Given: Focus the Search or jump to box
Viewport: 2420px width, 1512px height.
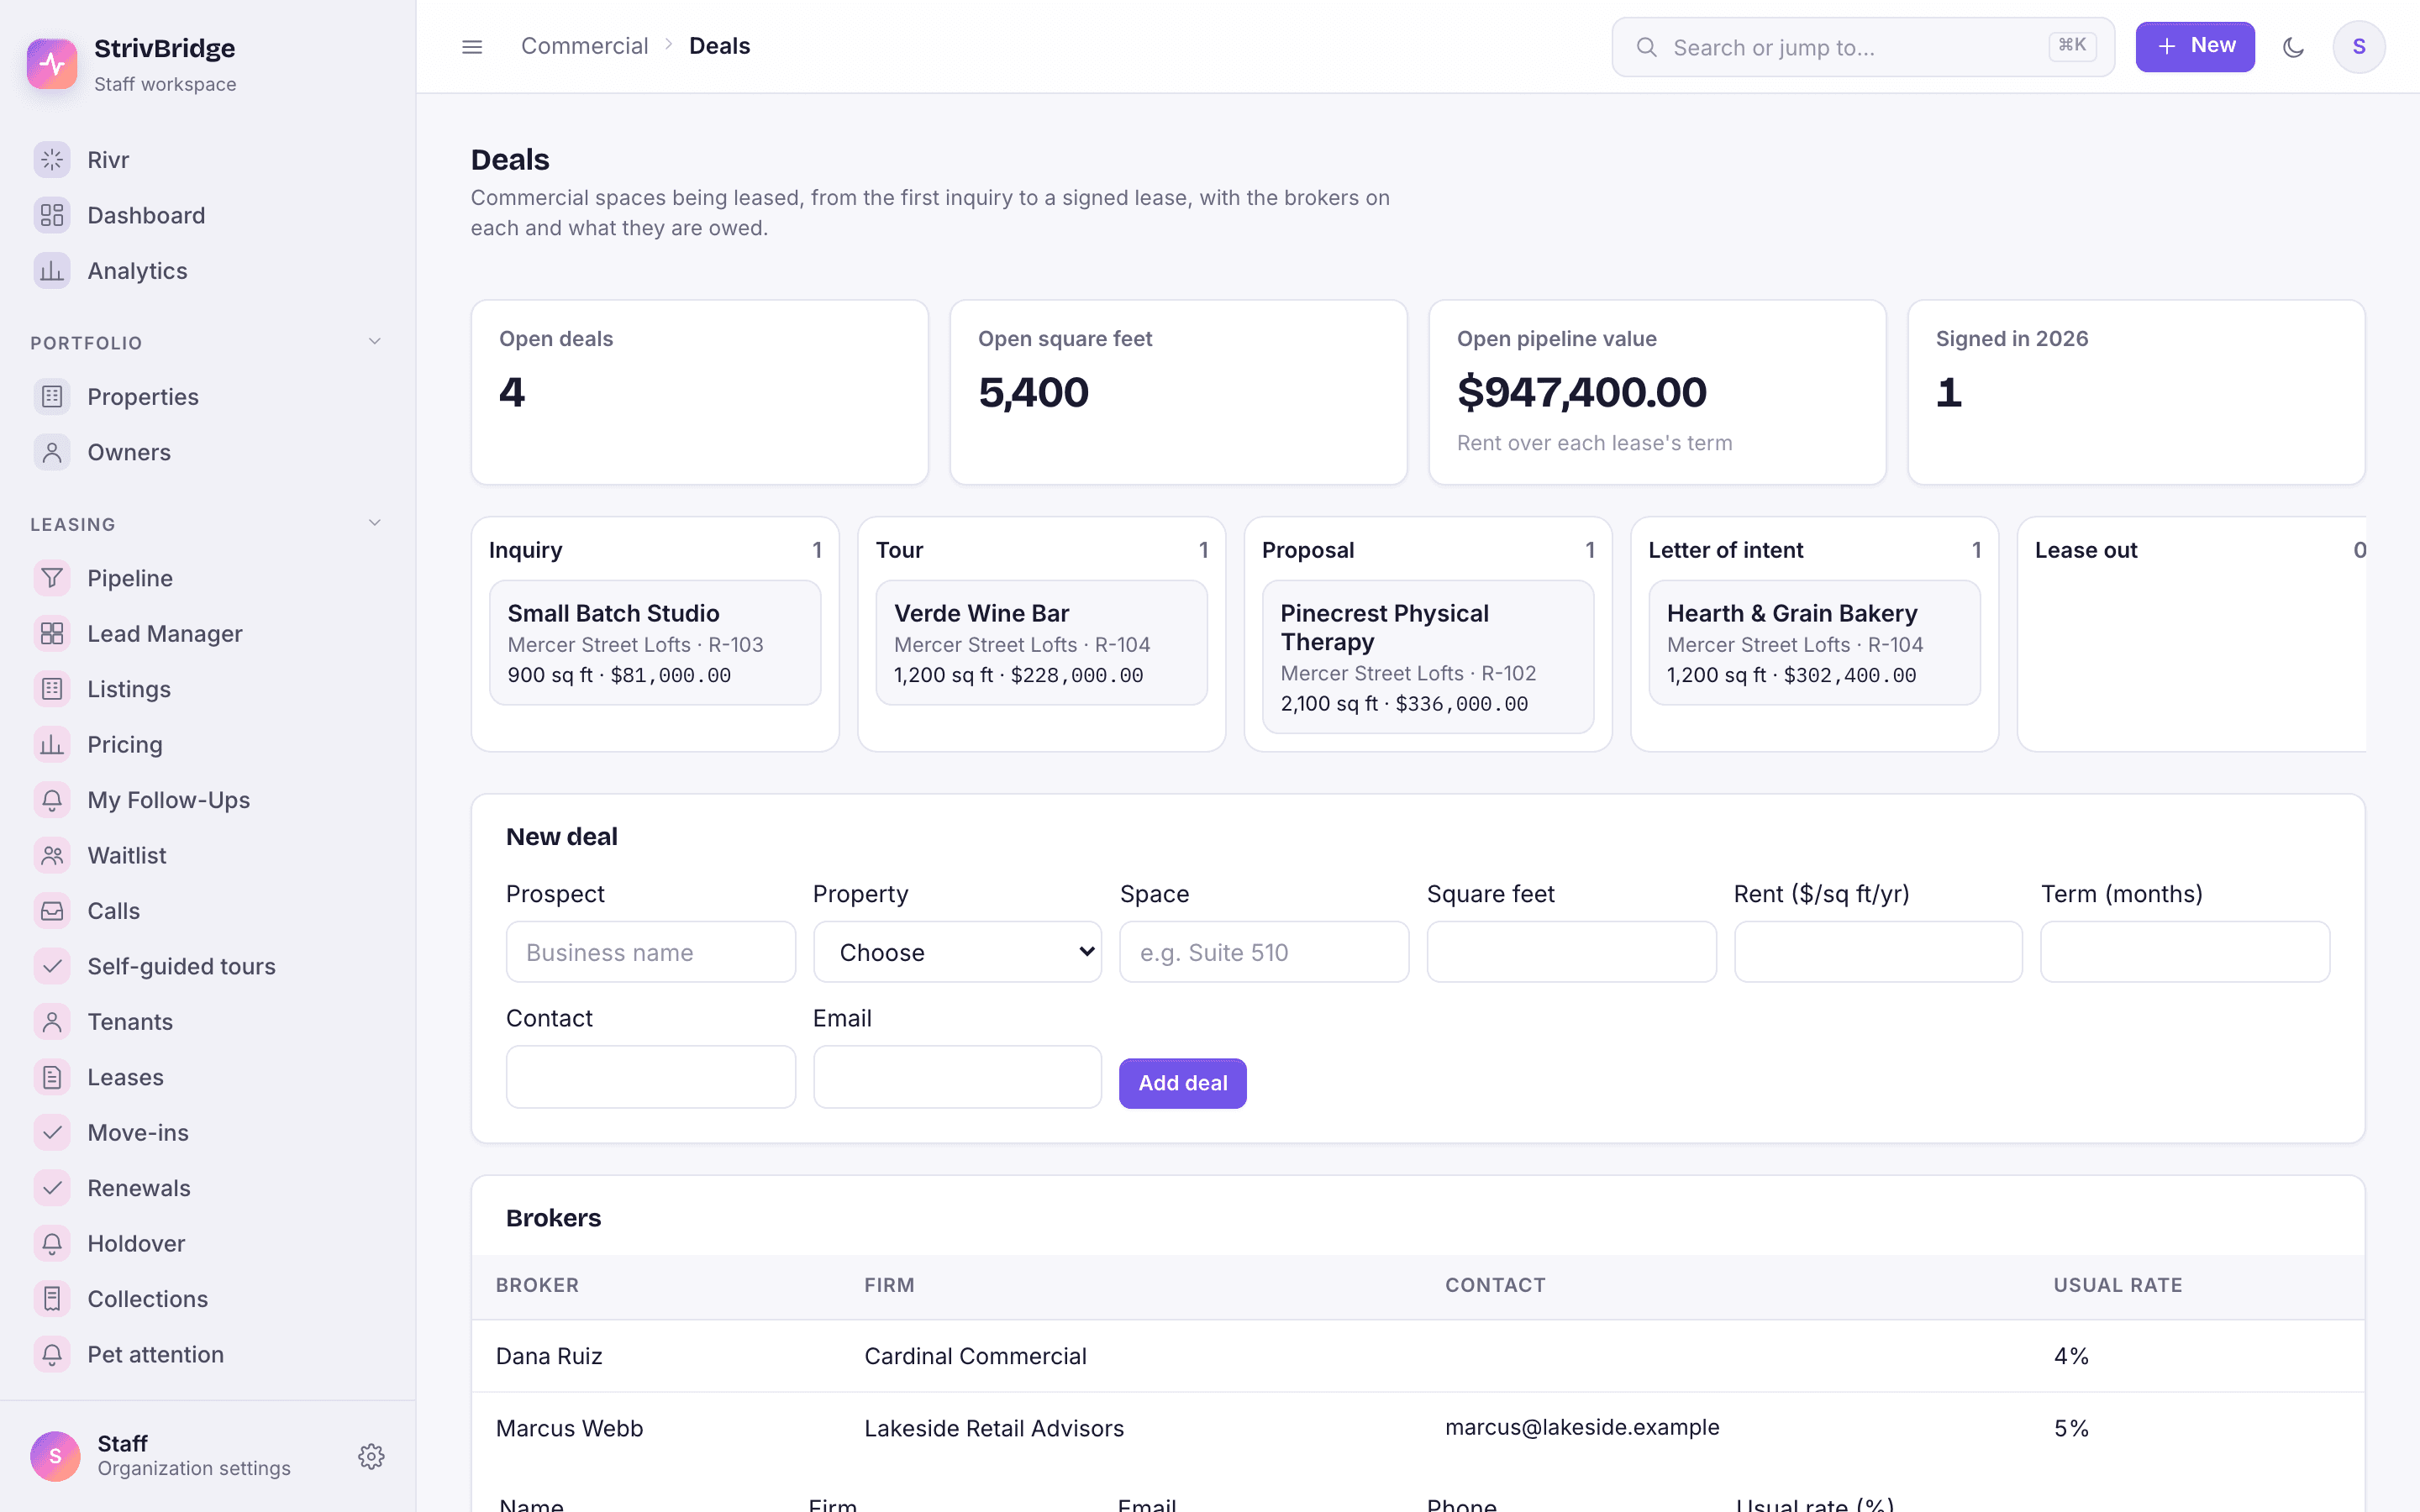Looking at the screenshot, I should point(1863,47).
